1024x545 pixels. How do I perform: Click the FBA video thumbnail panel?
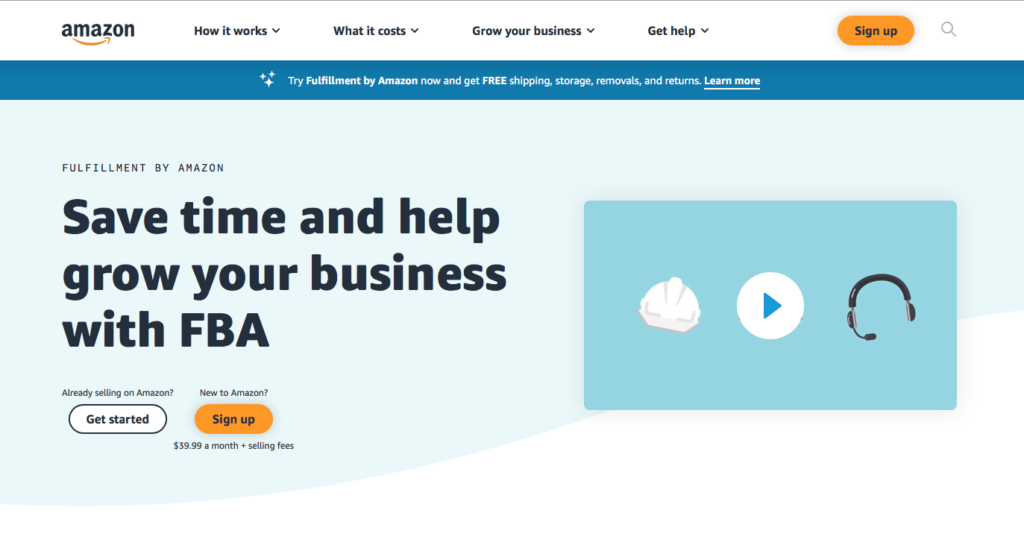770,305
